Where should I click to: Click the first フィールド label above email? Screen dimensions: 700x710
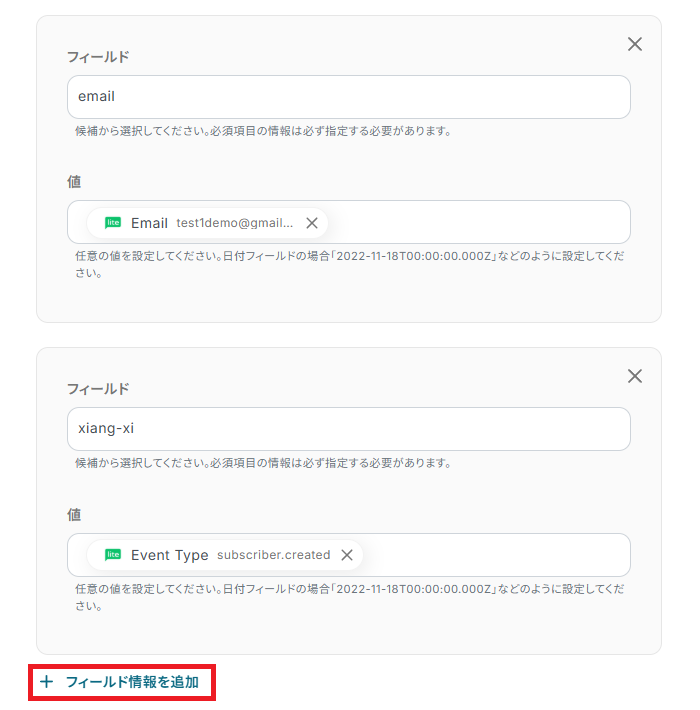pos(98,57)
